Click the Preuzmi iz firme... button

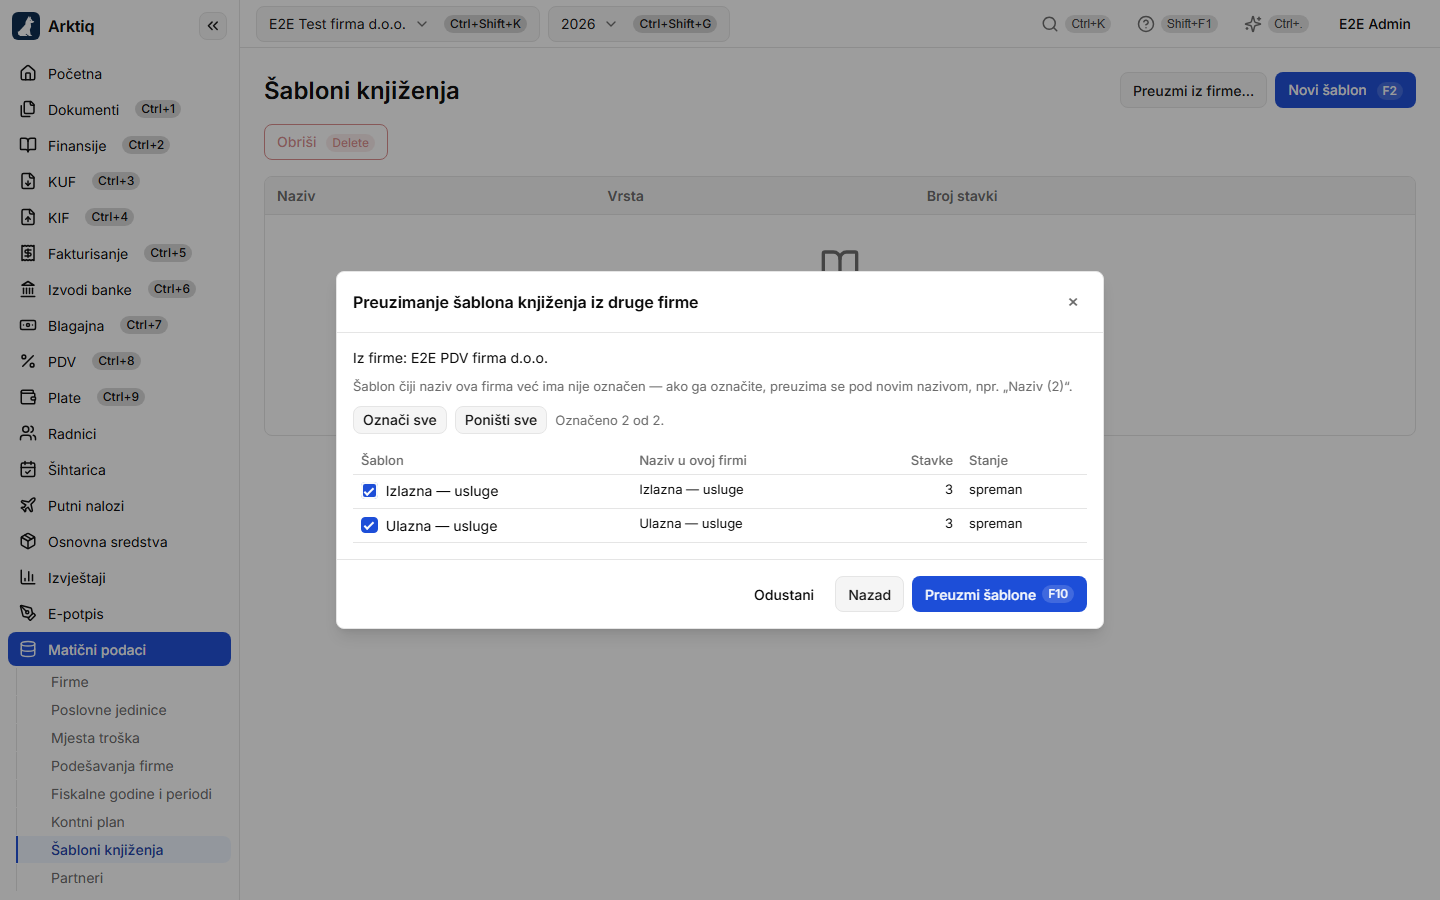1193,90
